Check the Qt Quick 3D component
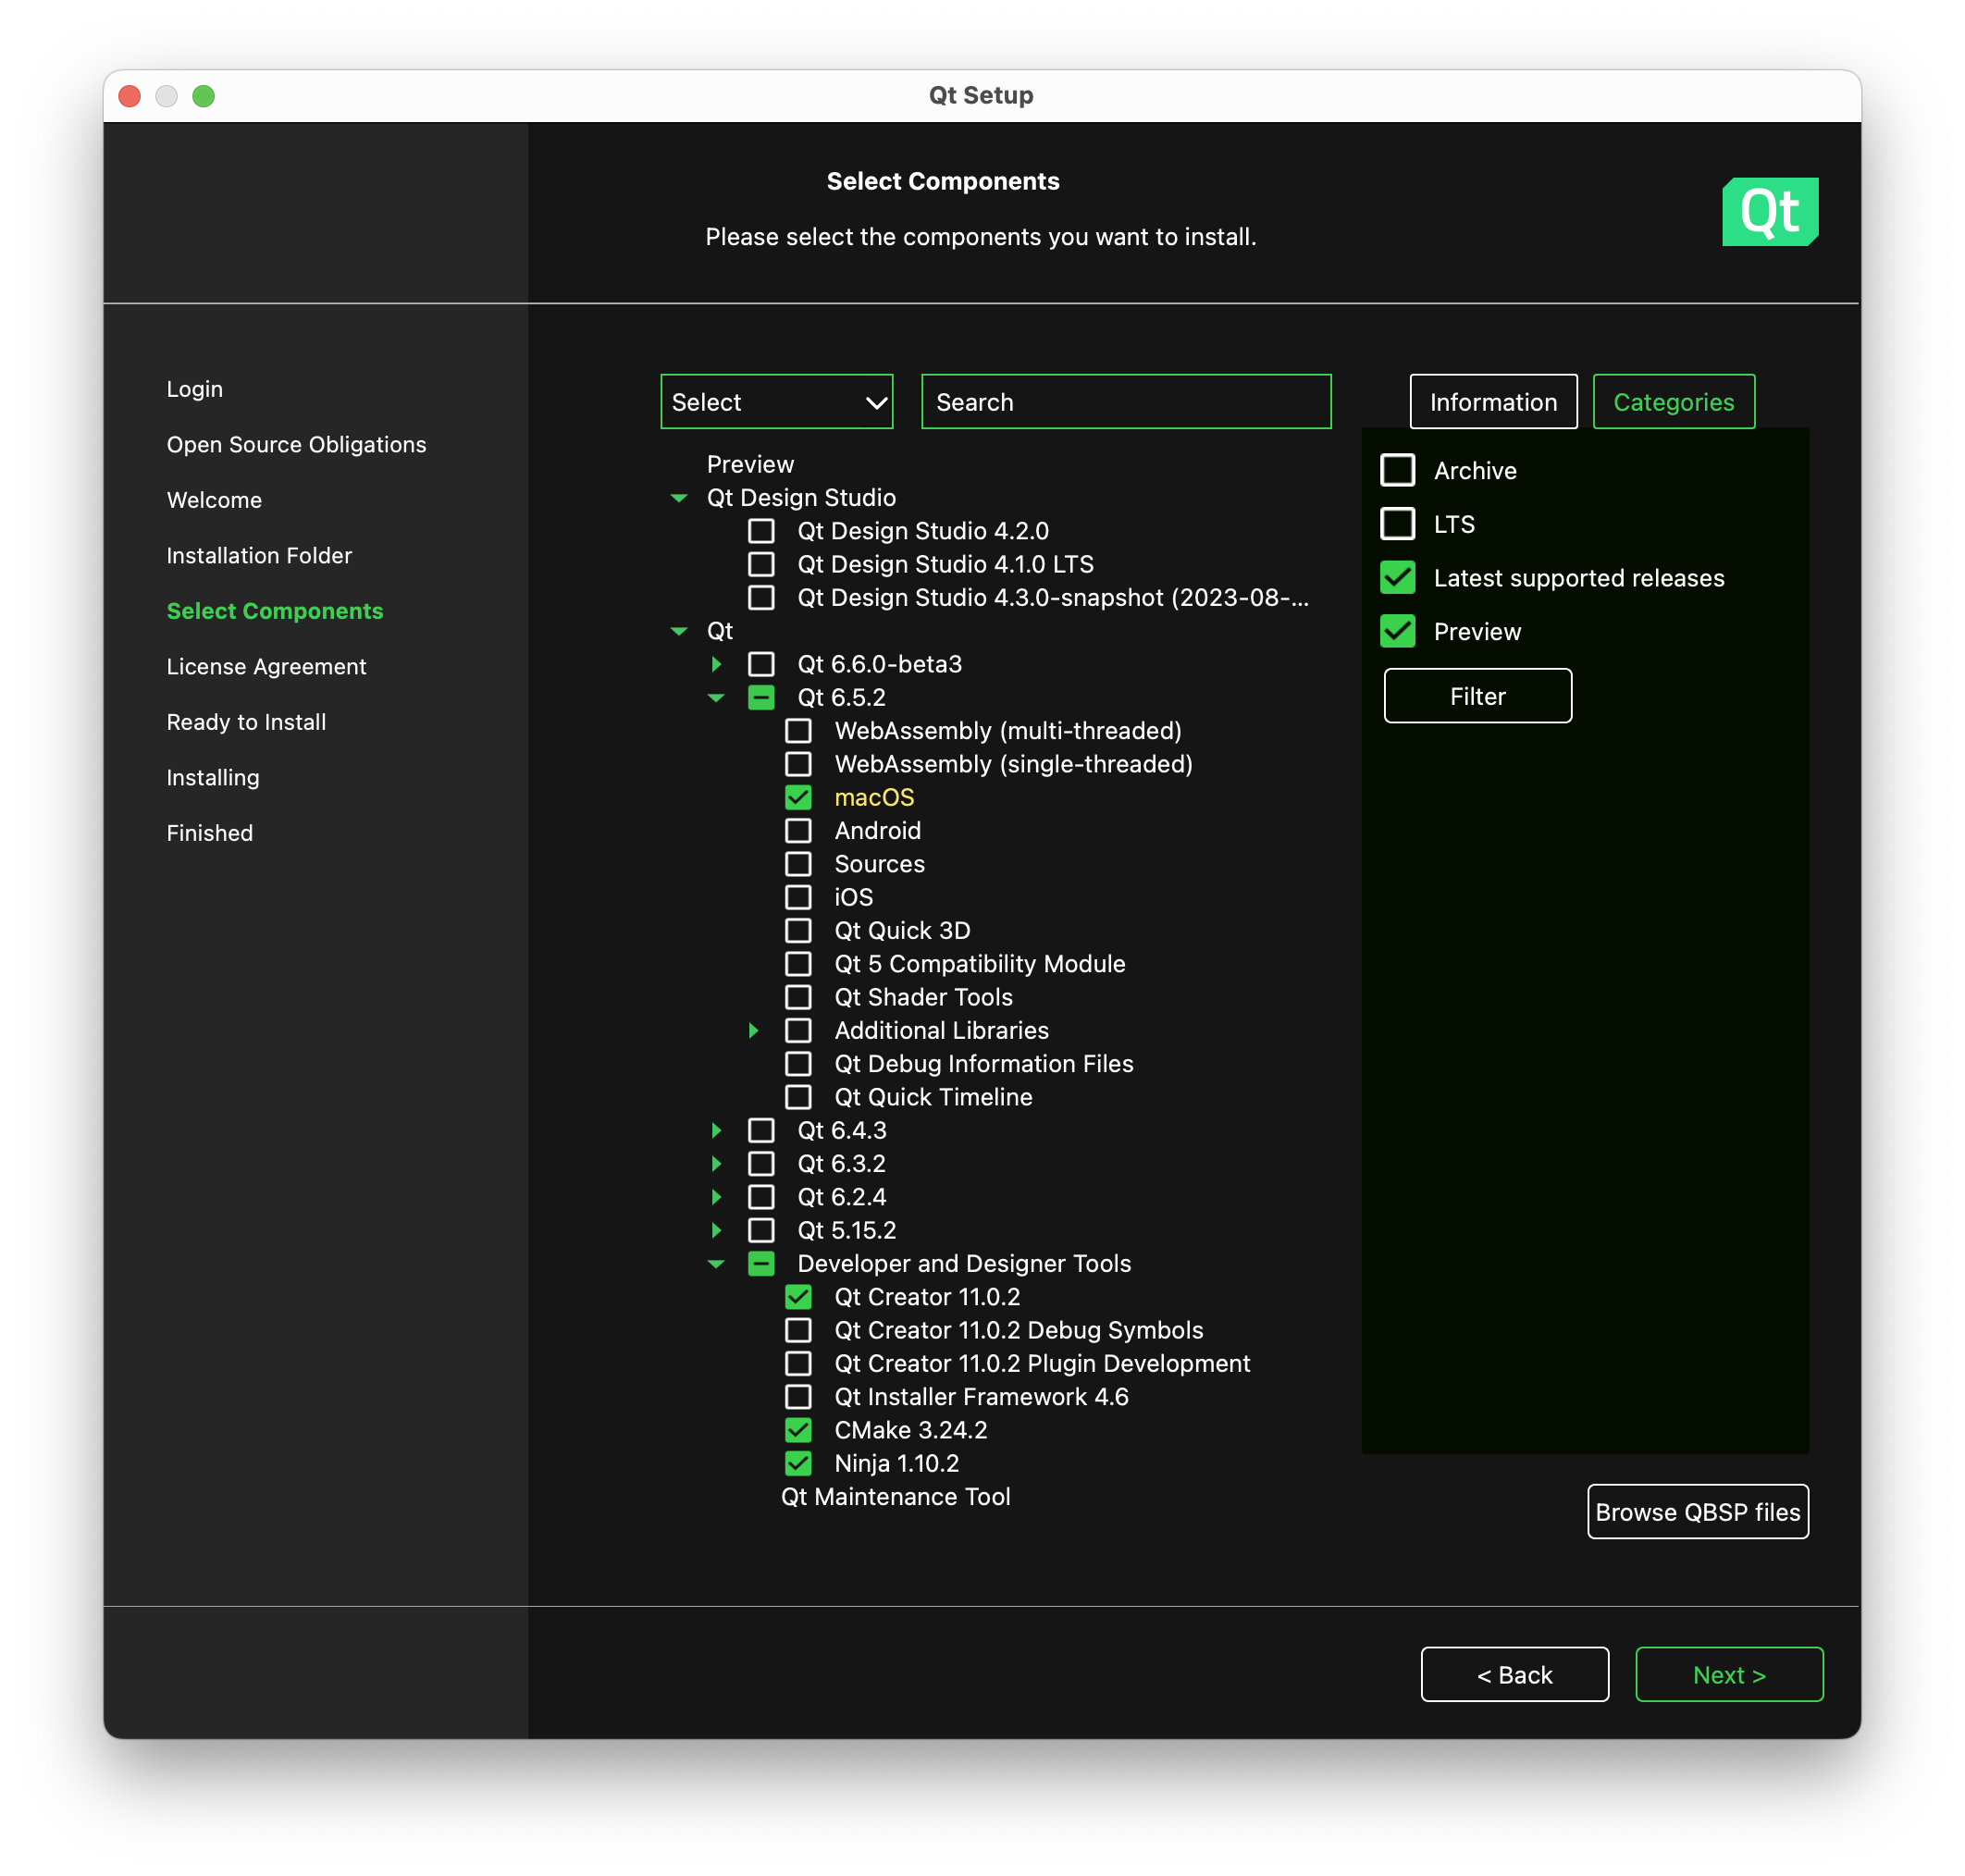 point(798,930)
